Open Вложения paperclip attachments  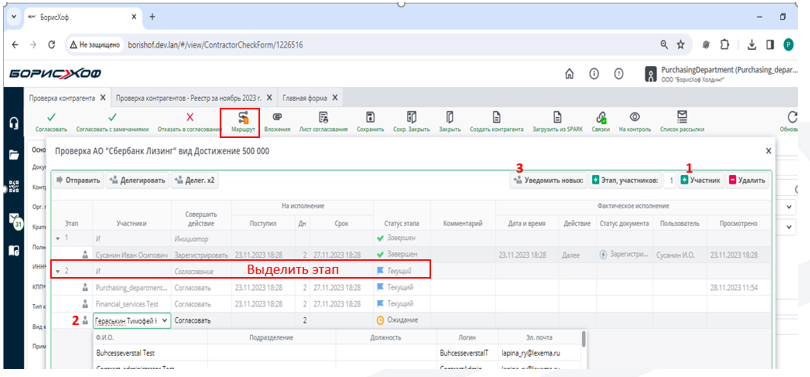click(277, 117)
